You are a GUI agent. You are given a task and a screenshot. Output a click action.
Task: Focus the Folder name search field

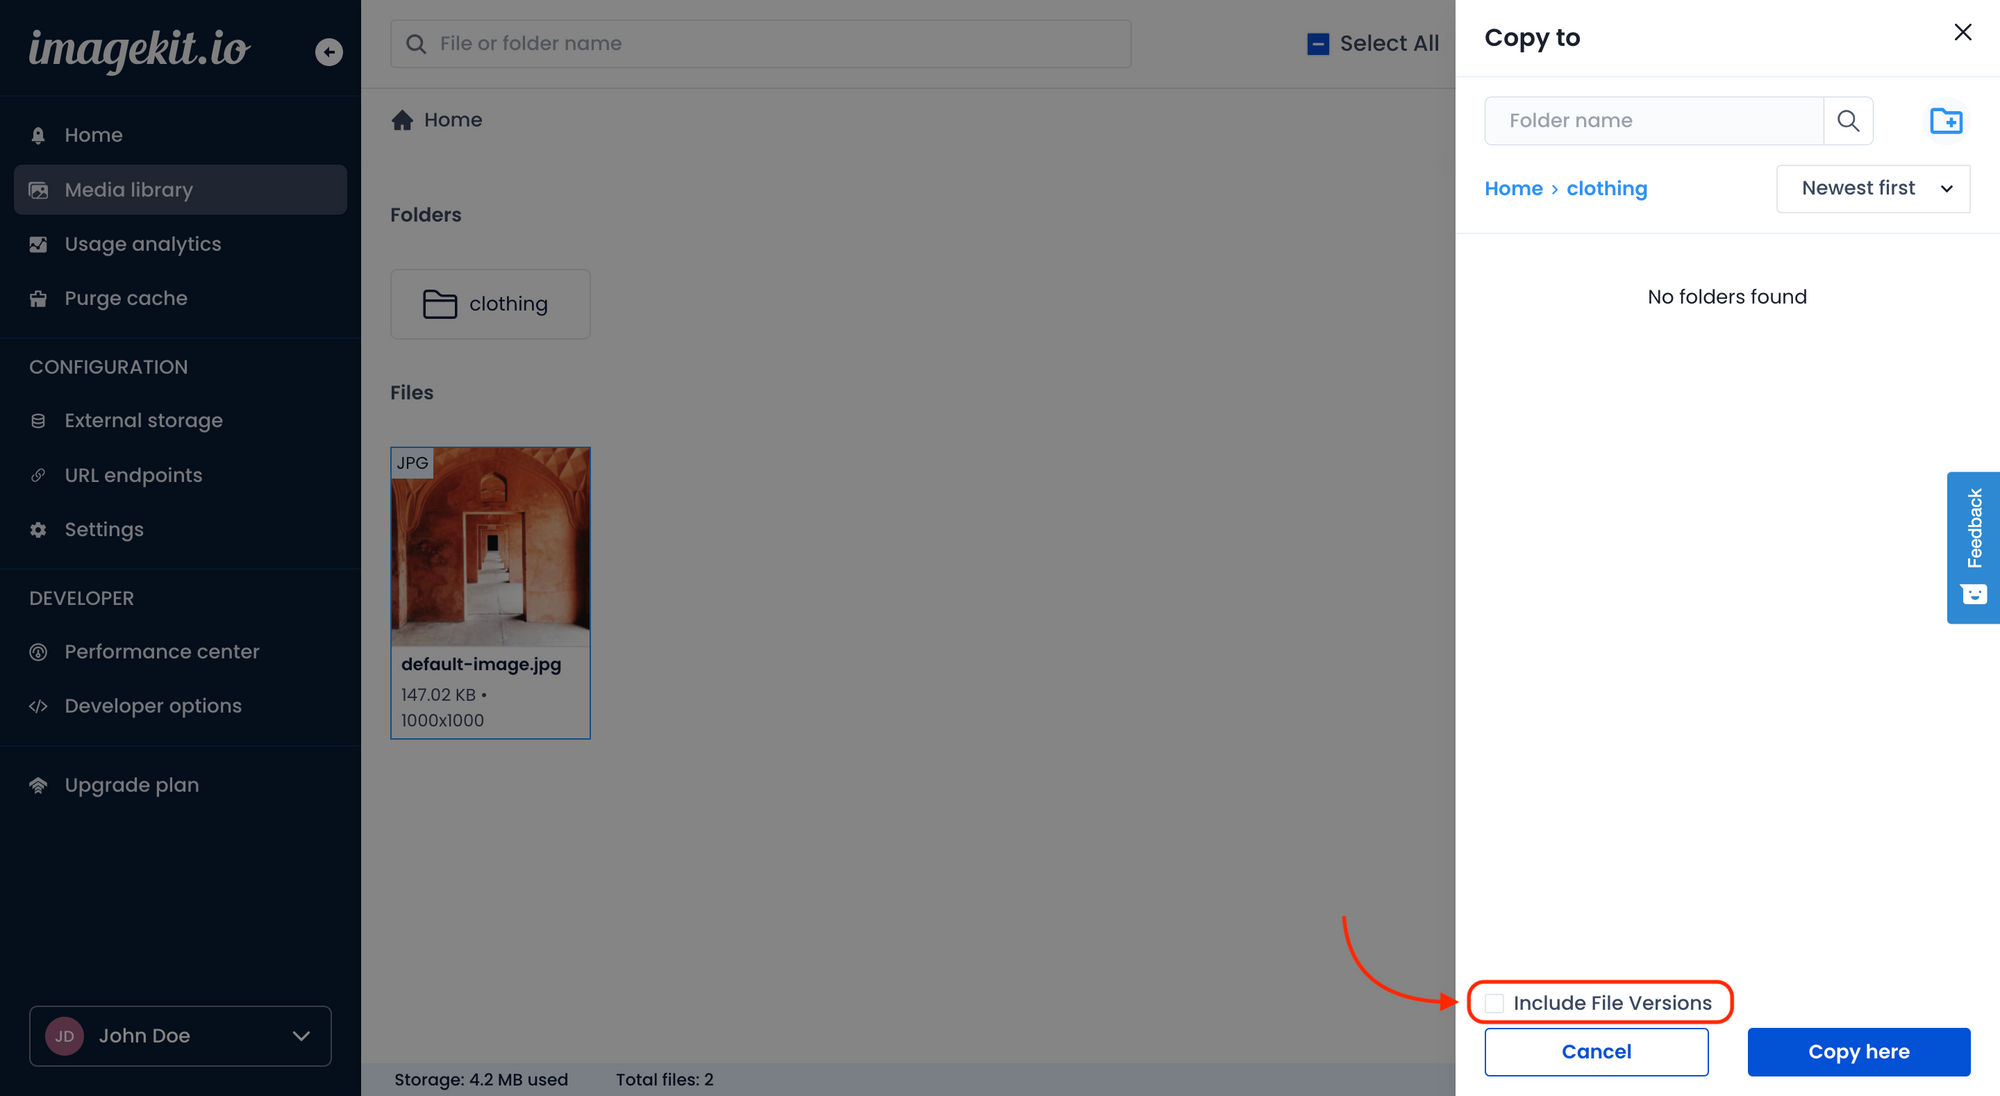click(1654, 121)
